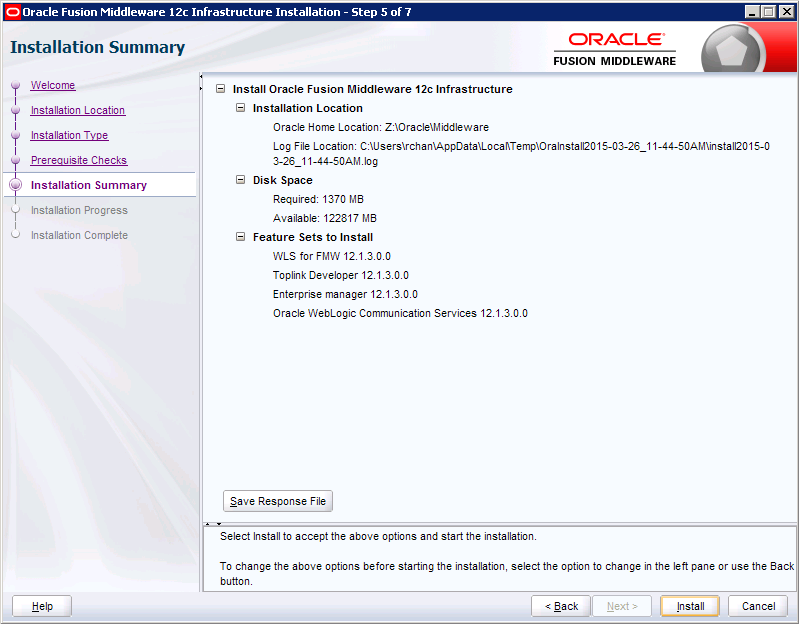799x624 pixels.
Task: Click the disabled Next button
Action: pos(622,606)
